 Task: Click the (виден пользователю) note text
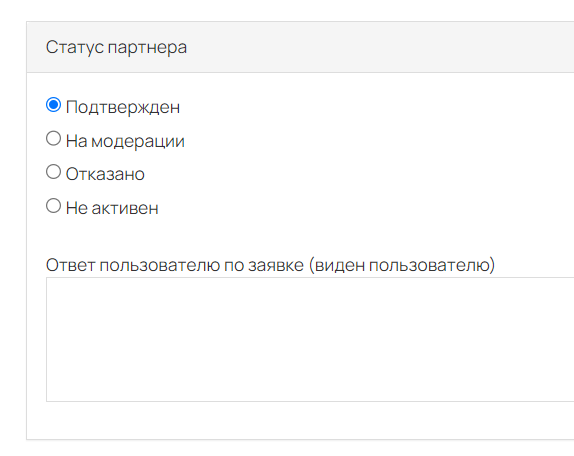402,265
